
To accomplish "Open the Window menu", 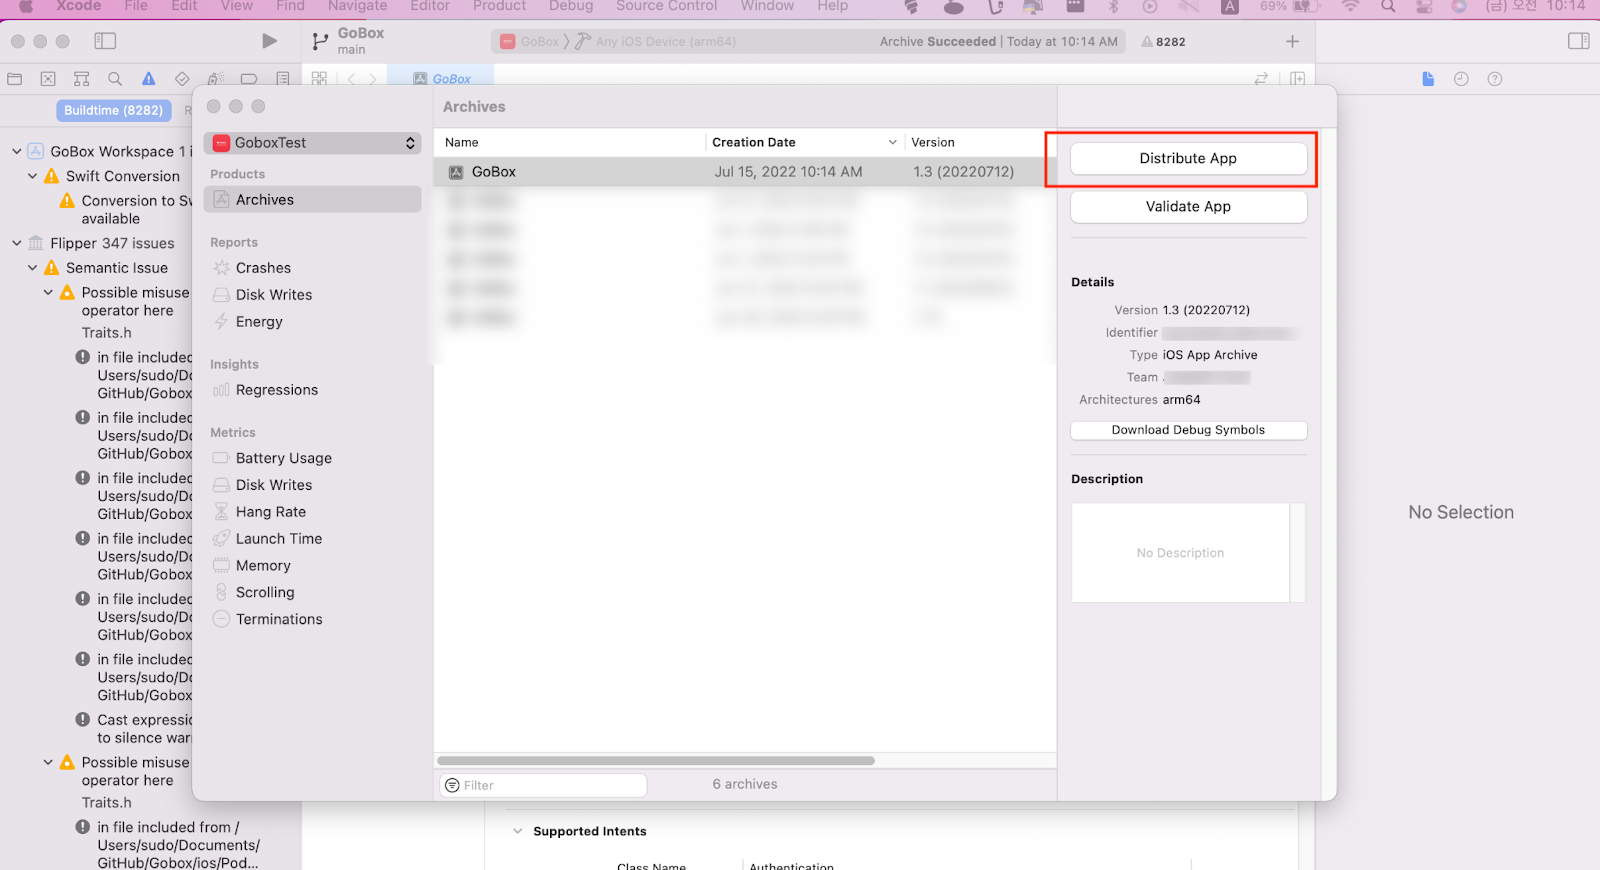I will 767,6.
